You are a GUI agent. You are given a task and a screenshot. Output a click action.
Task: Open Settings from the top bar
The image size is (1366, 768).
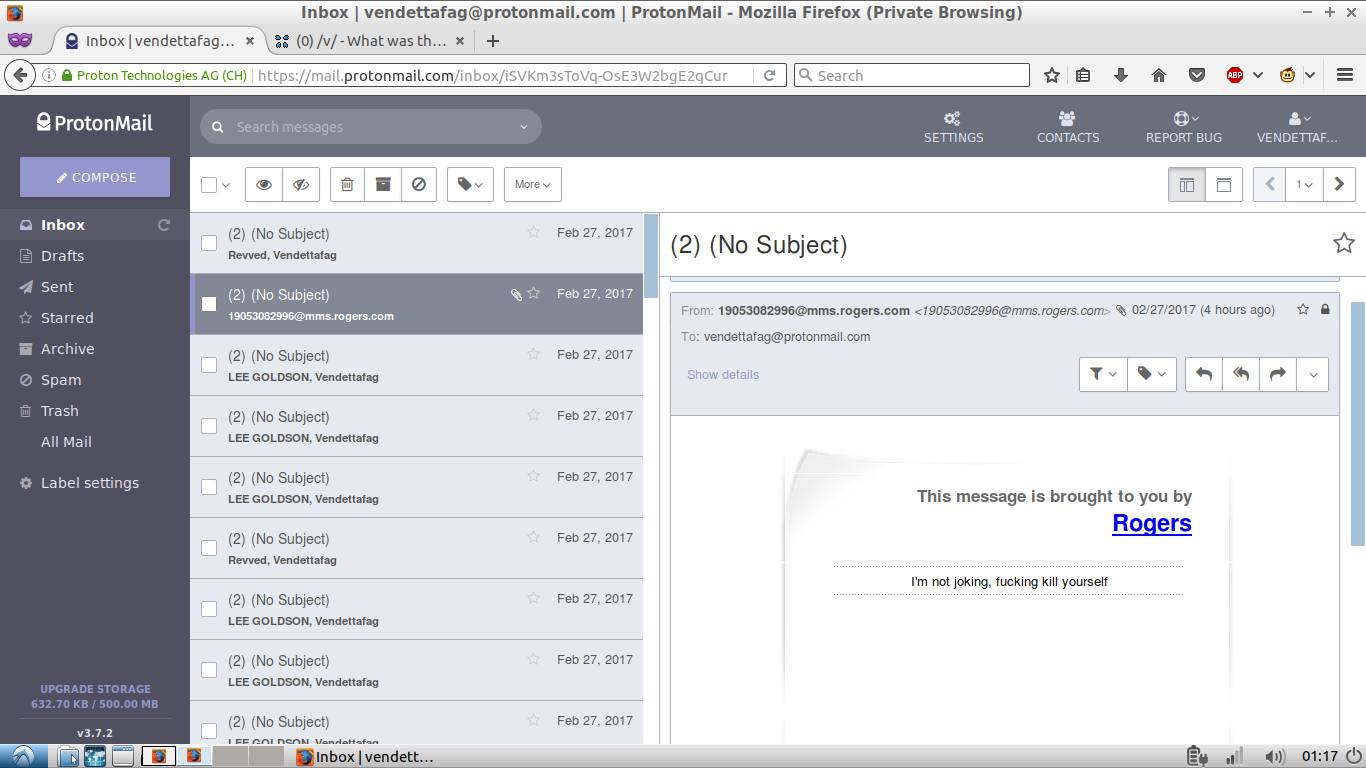(953, 127)
